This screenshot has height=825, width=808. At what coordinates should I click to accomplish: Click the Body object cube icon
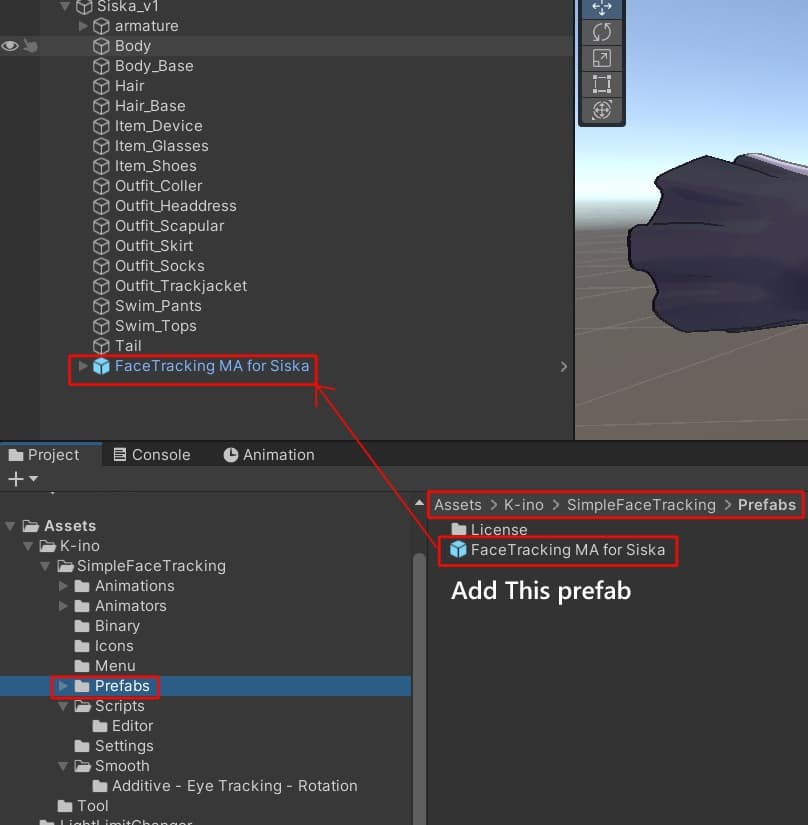[101, 46]
